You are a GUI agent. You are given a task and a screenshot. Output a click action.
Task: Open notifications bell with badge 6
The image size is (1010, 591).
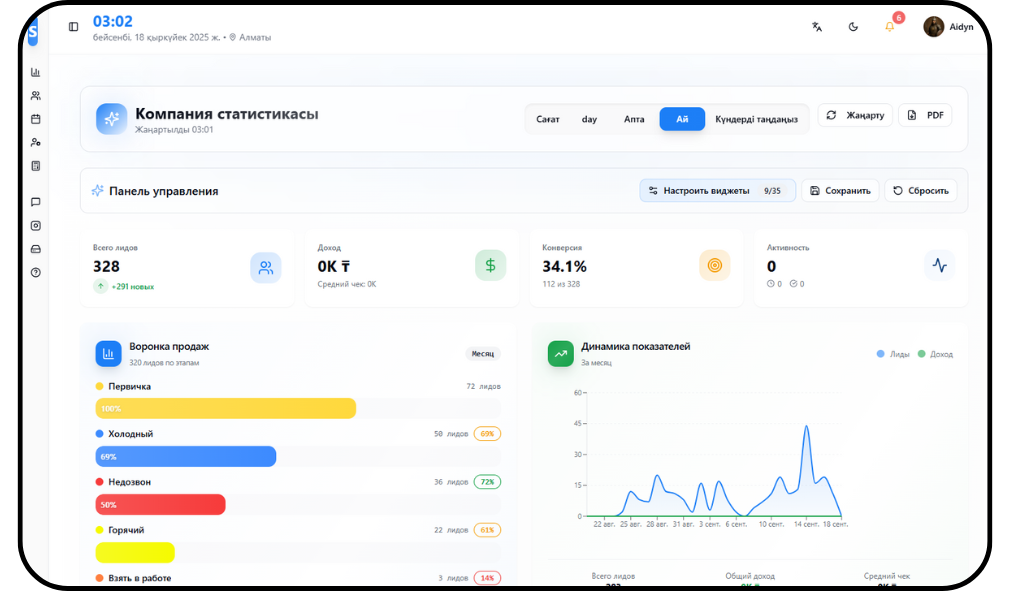click(890, 27)
